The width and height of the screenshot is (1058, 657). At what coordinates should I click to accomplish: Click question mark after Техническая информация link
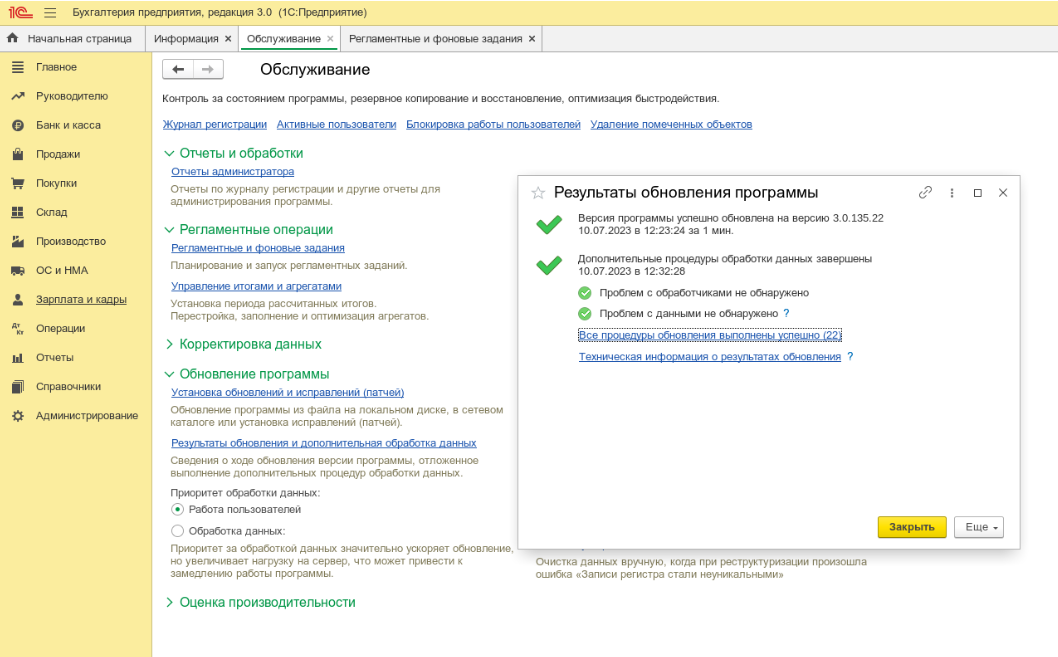coord(850,356)
